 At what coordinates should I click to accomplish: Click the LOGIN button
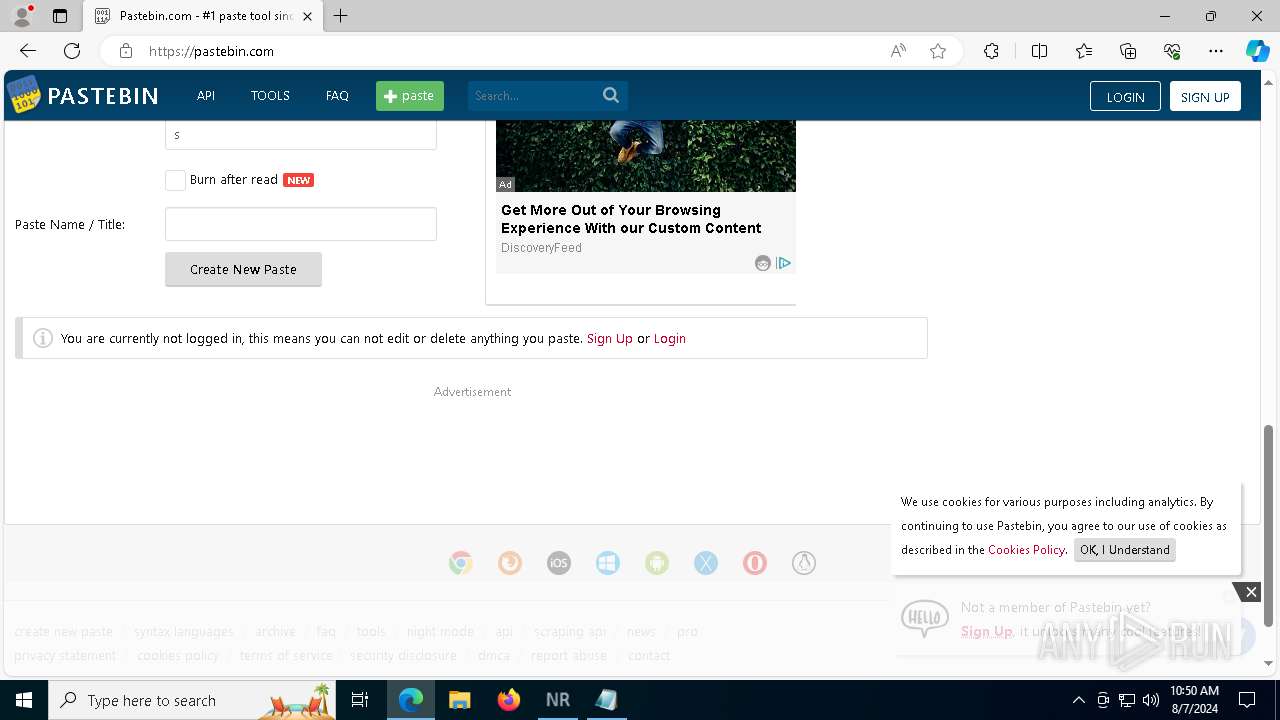[x=1125, y=97]
